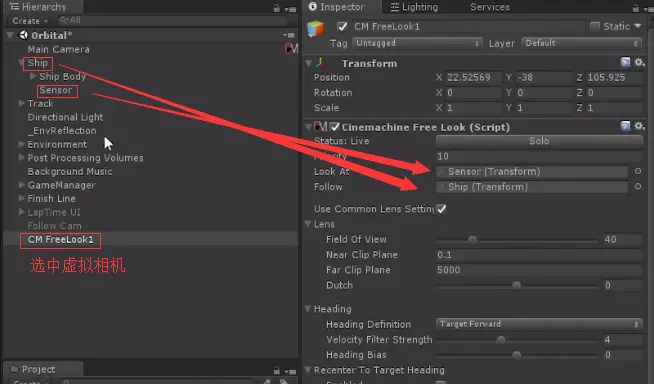Click the Look At object picker circle
This screenshot has width=654, height=384.
coord(638,171)
